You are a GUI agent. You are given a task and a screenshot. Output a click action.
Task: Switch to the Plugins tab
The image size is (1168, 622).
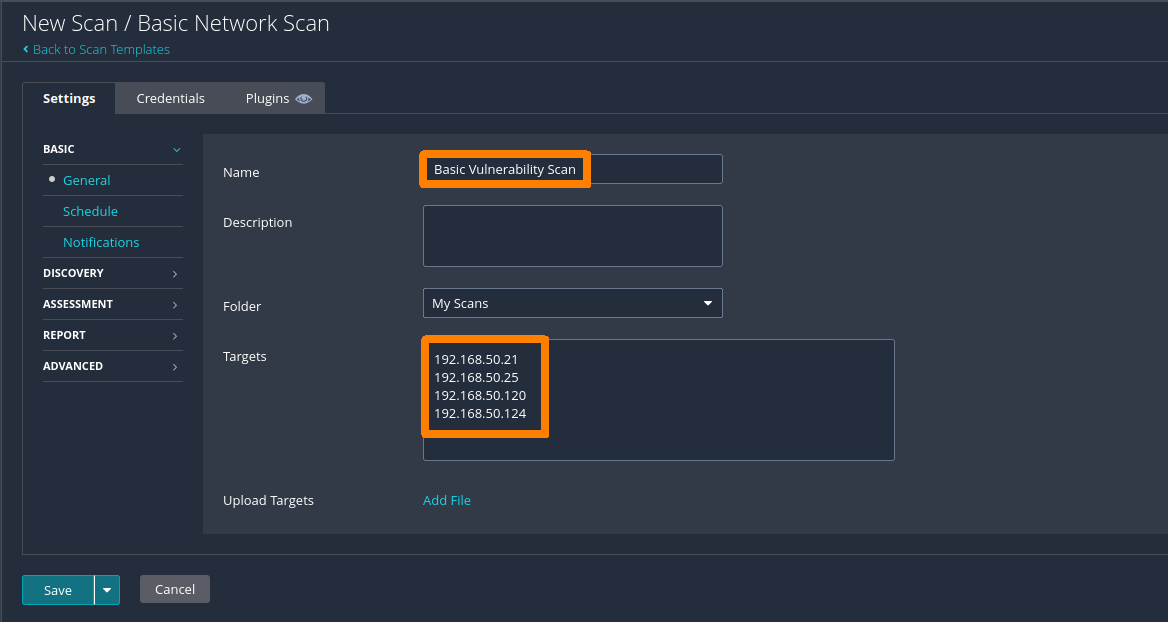click(x=267, y=98)
